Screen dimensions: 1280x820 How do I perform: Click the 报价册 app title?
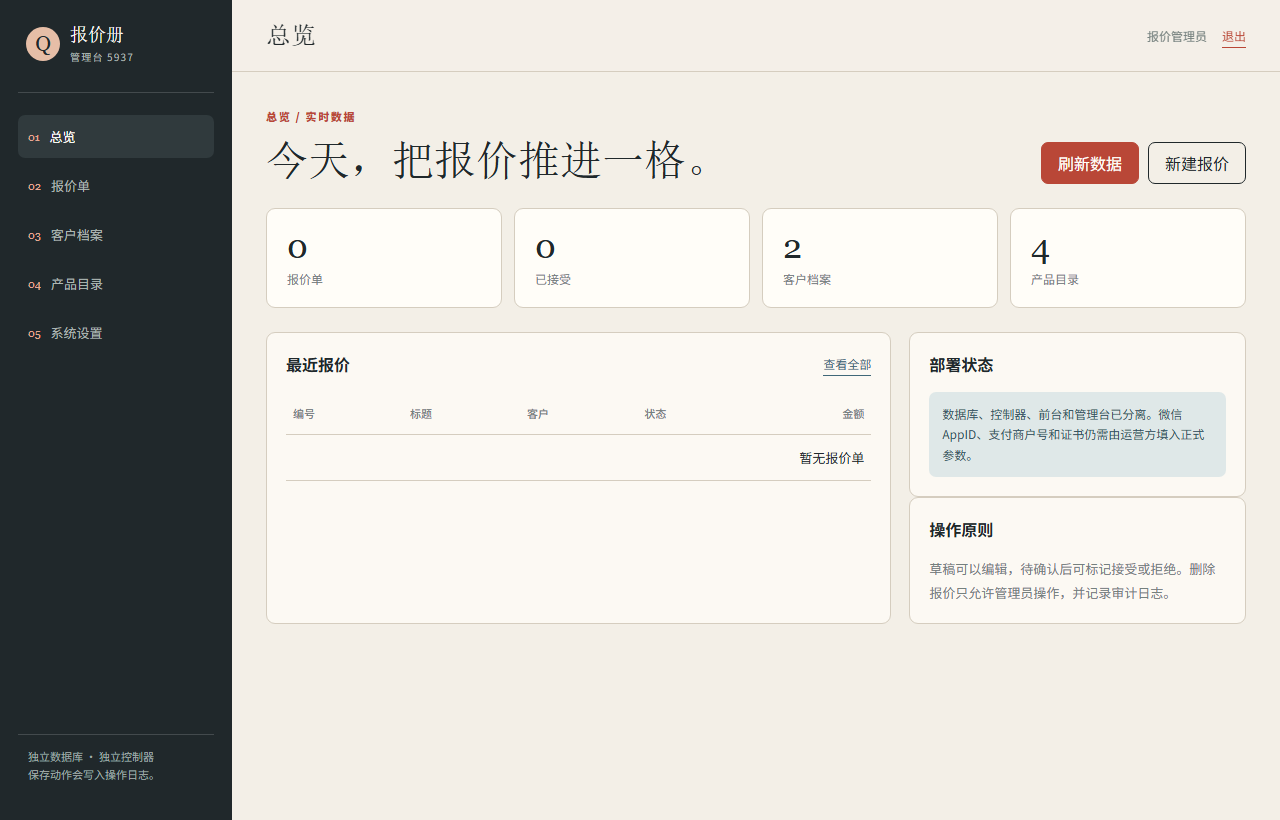click(97, 35)
